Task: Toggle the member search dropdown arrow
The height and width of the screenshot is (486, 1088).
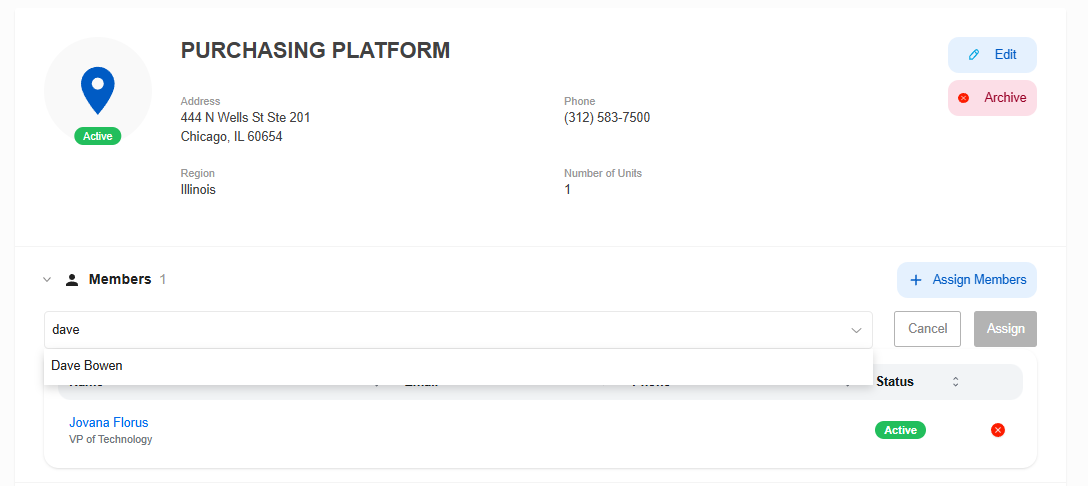Action: (856, 330)
